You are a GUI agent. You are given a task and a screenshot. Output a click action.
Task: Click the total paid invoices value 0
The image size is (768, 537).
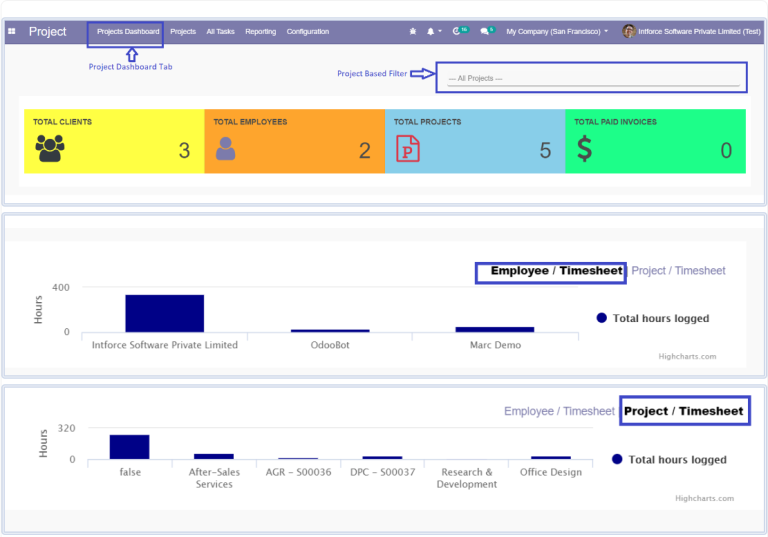coord(726,150)
